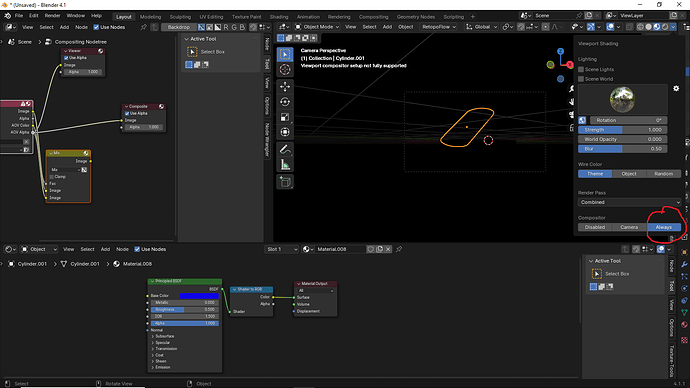This screenshot has height=388, width=690.
Task: Set Compositor to Always
Action: pos(664,227)
